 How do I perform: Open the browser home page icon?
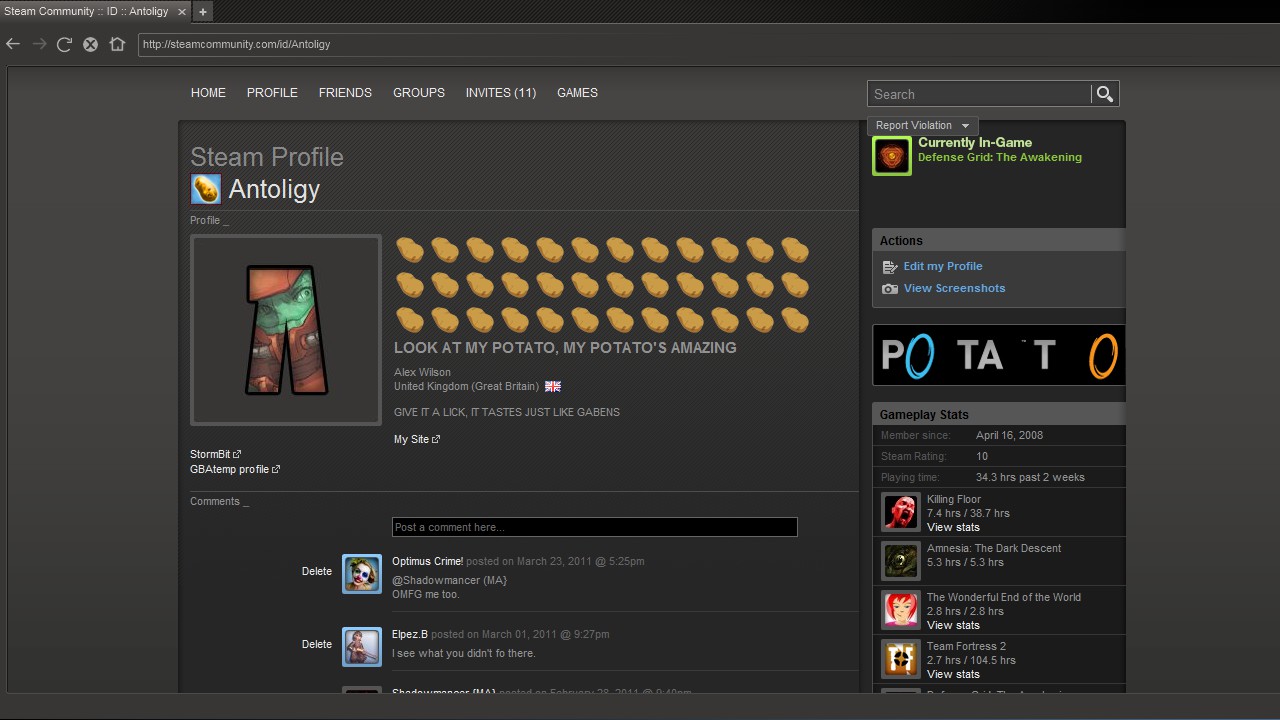pyautogui.click(x=117, y=44)
